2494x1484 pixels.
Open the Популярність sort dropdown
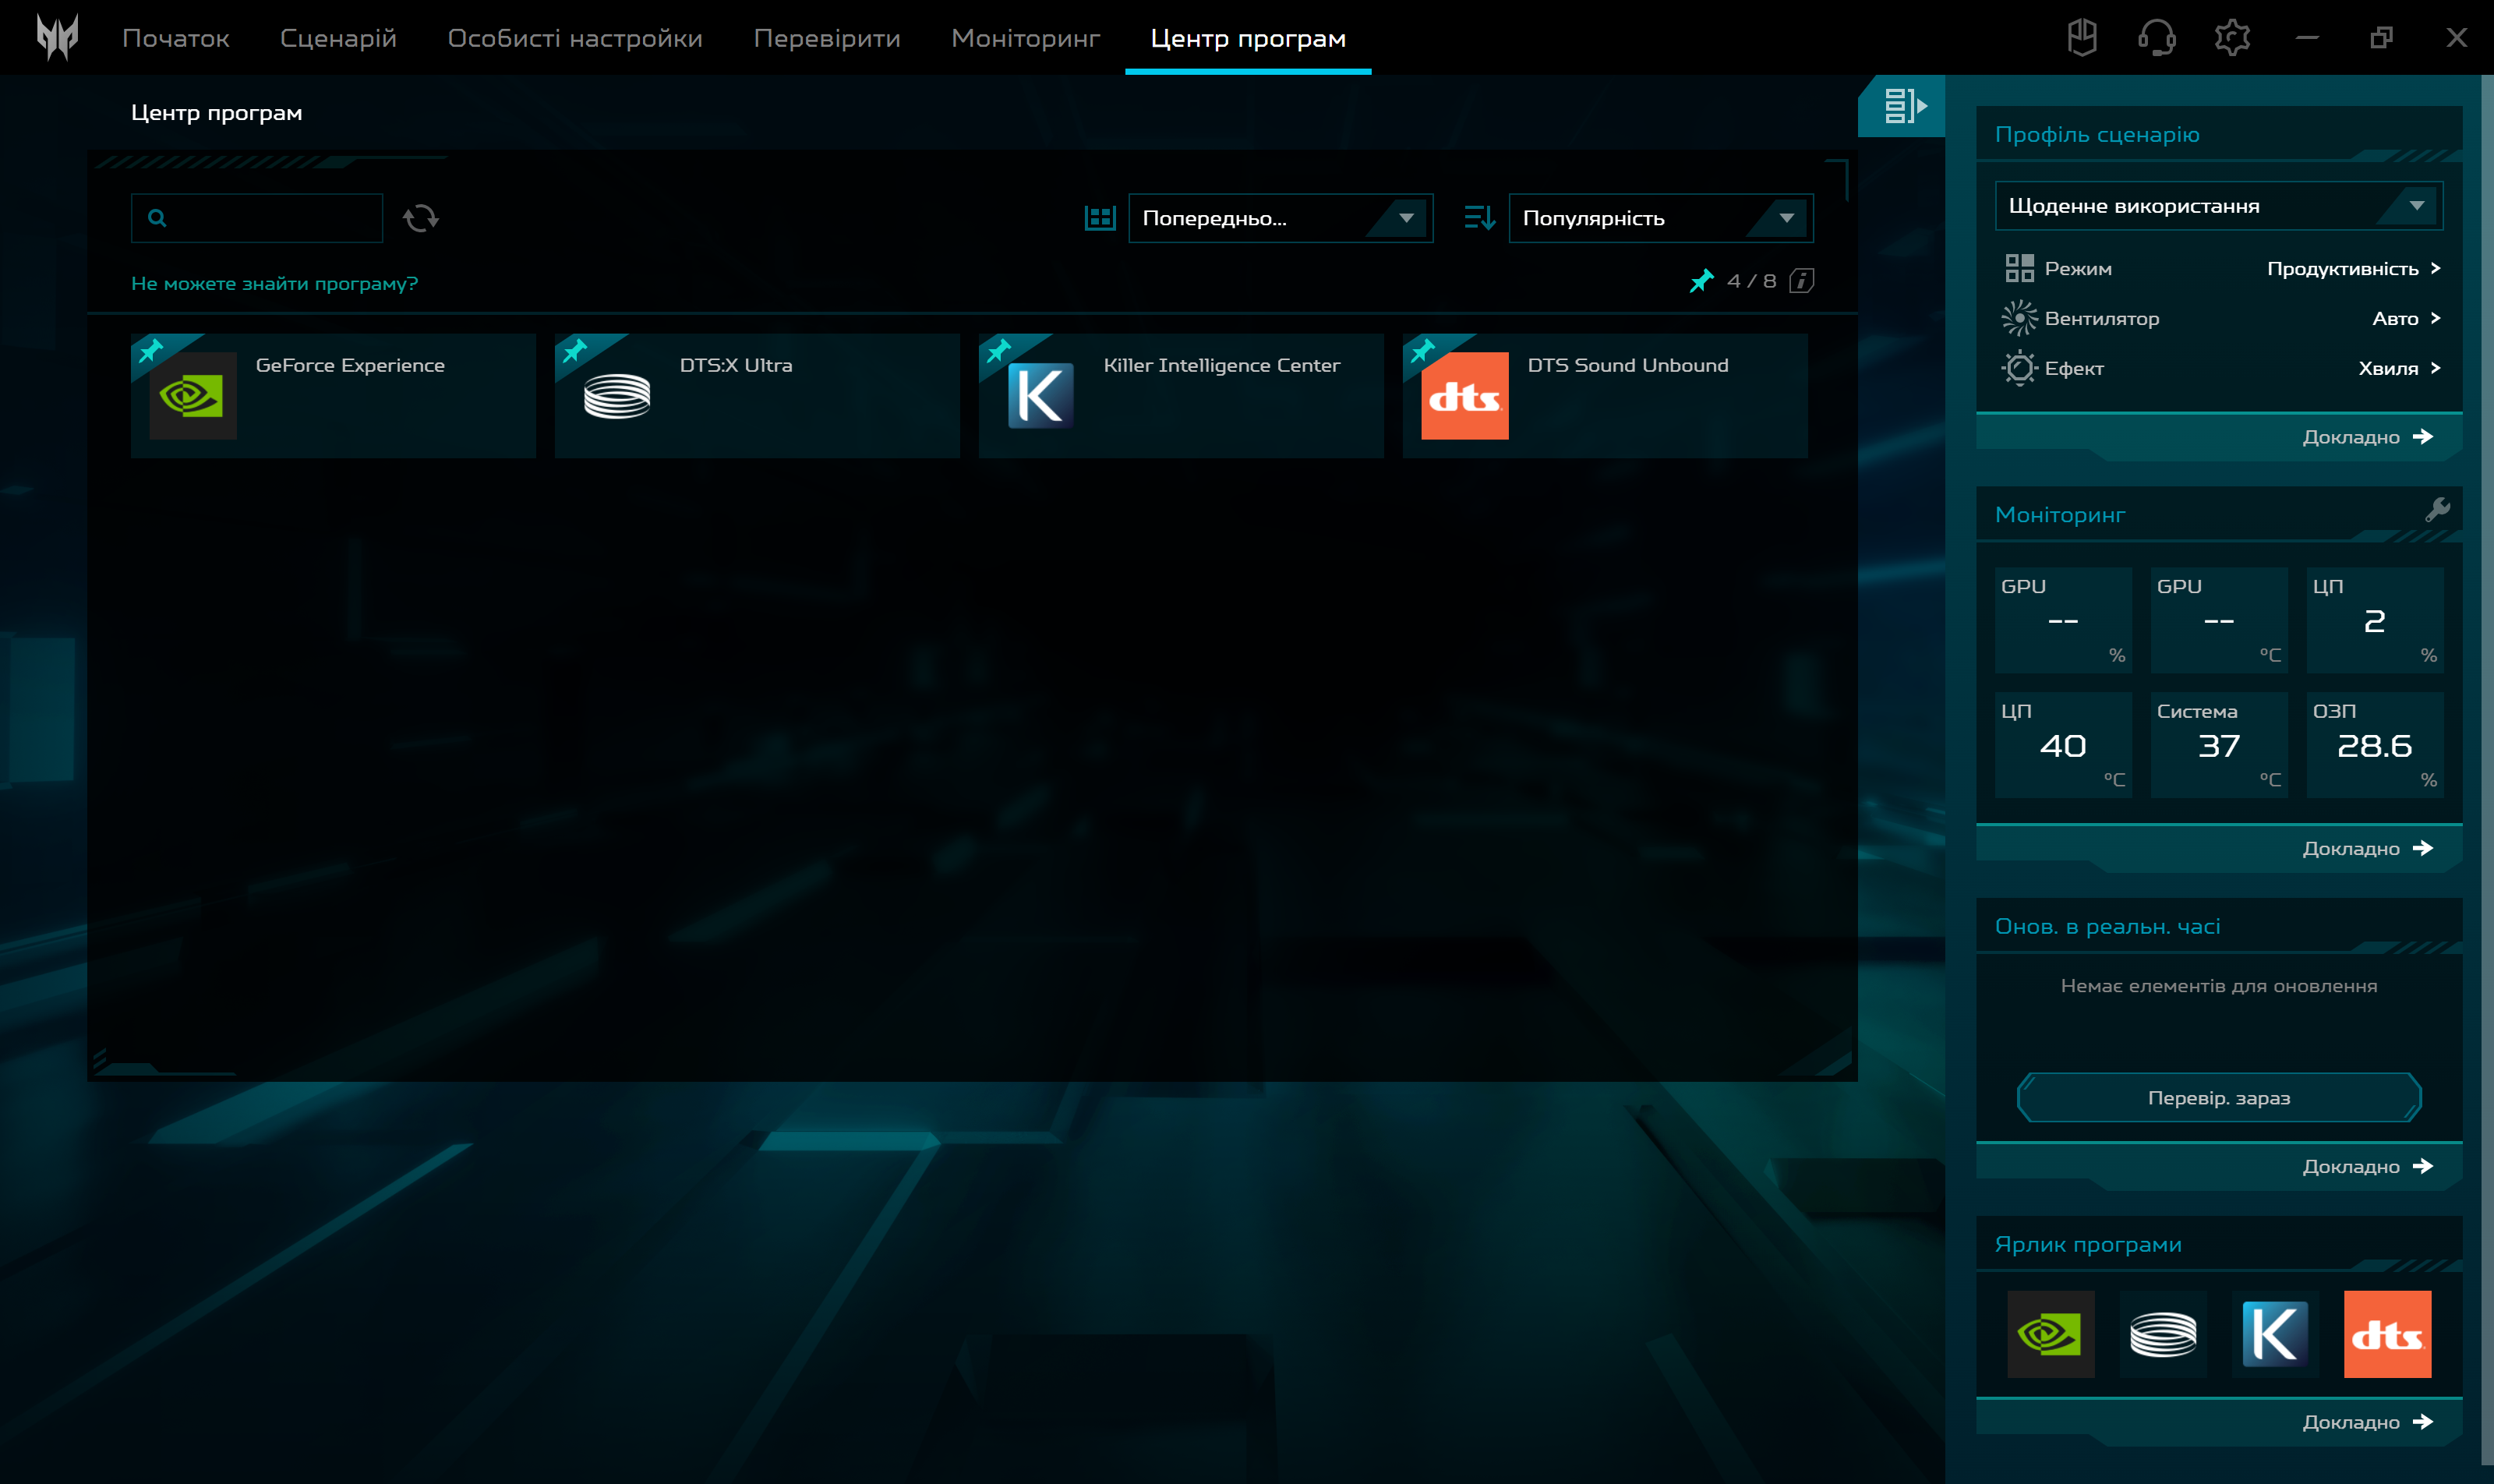point(1660,218)
